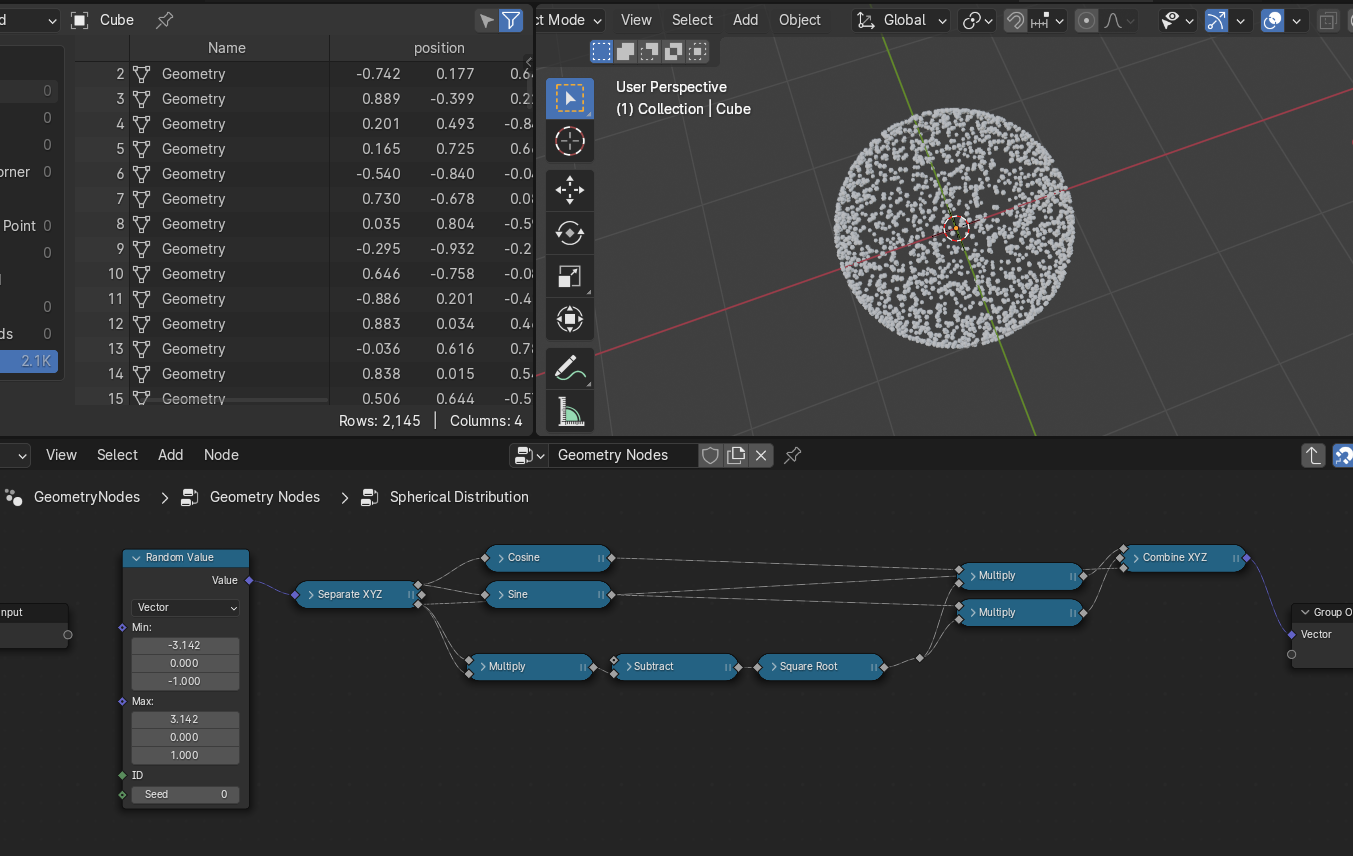Activate the Rotate tool
1353x856 pixels.
pos(569,233)
